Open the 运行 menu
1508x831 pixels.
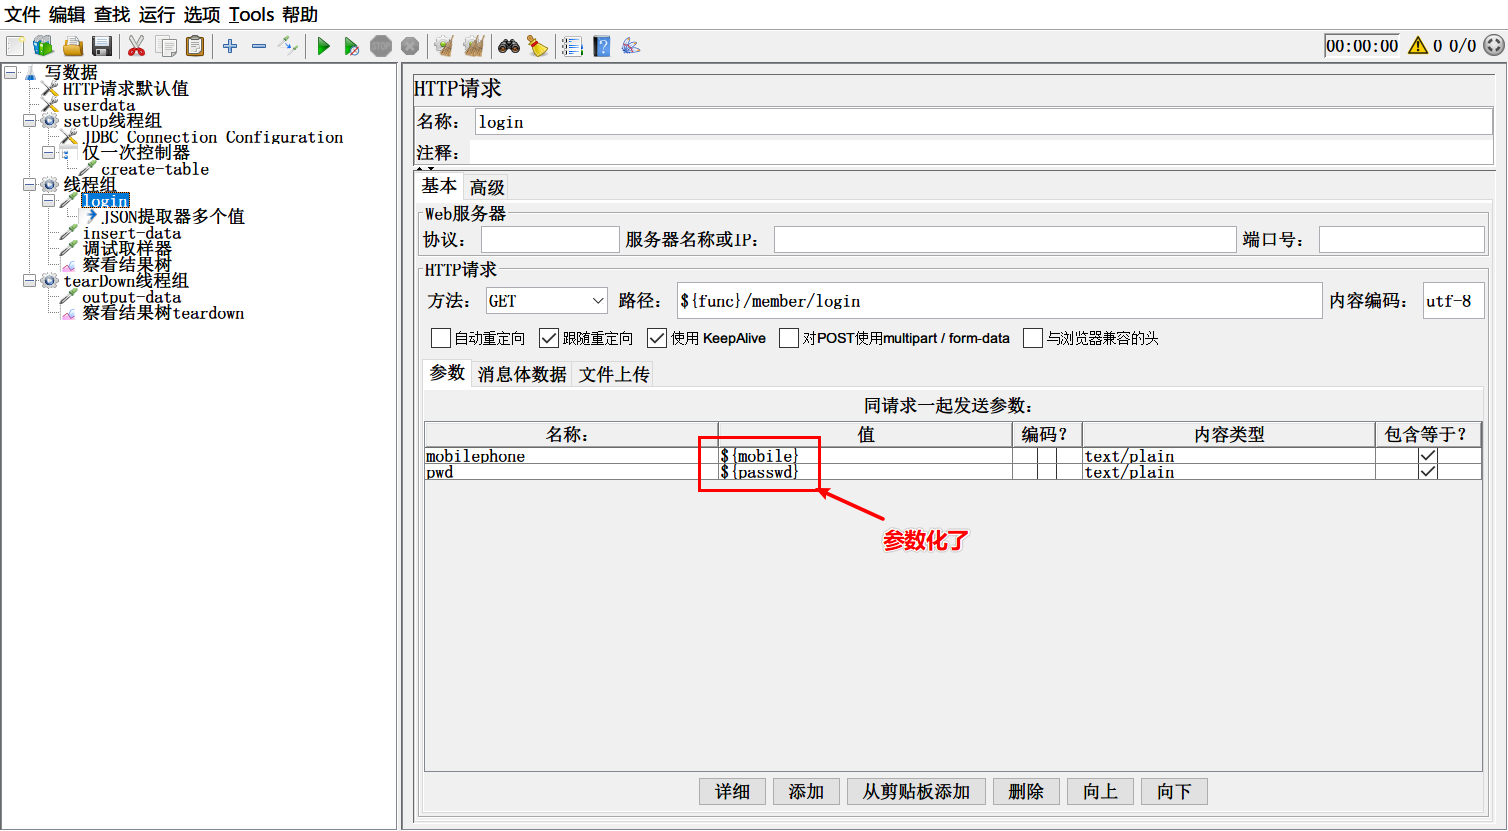(156, 14)
